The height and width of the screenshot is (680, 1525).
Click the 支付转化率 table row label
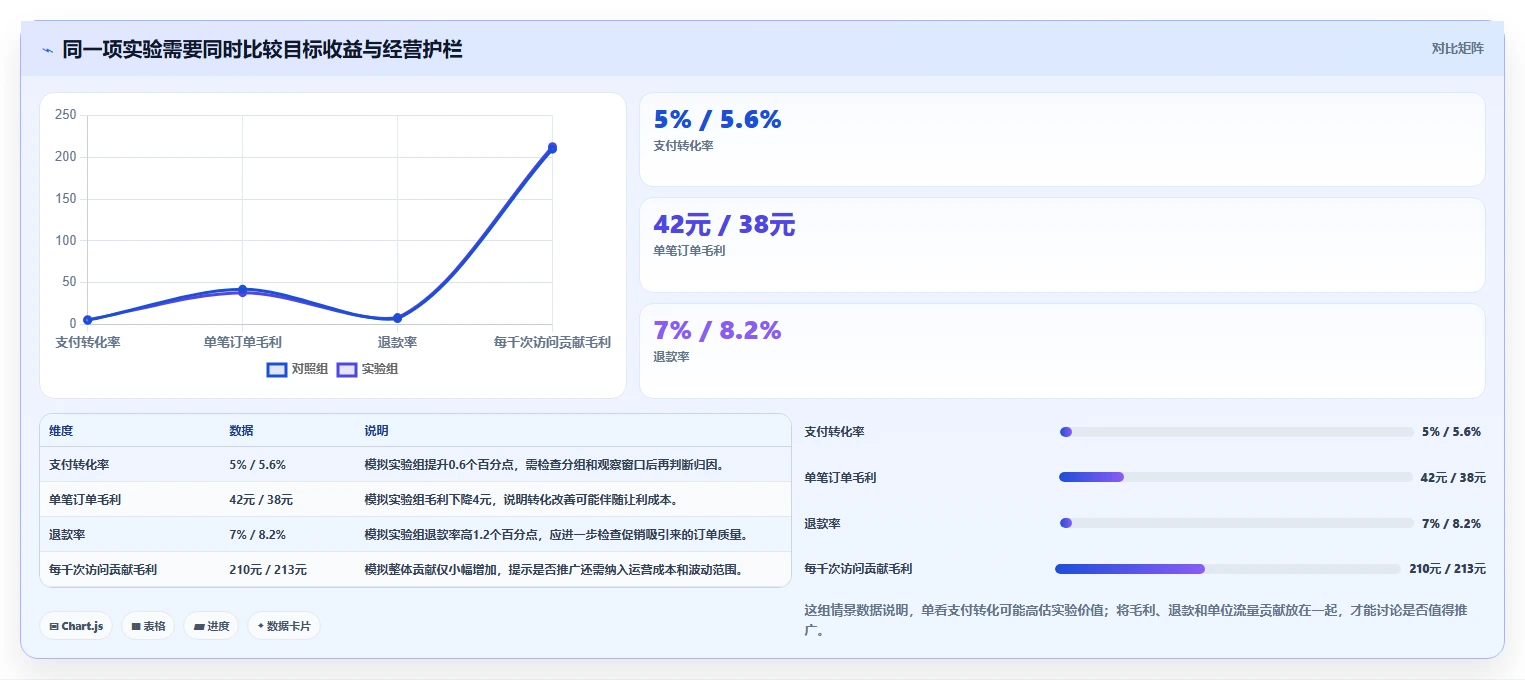pyautogui.click(x=79, y=465)
